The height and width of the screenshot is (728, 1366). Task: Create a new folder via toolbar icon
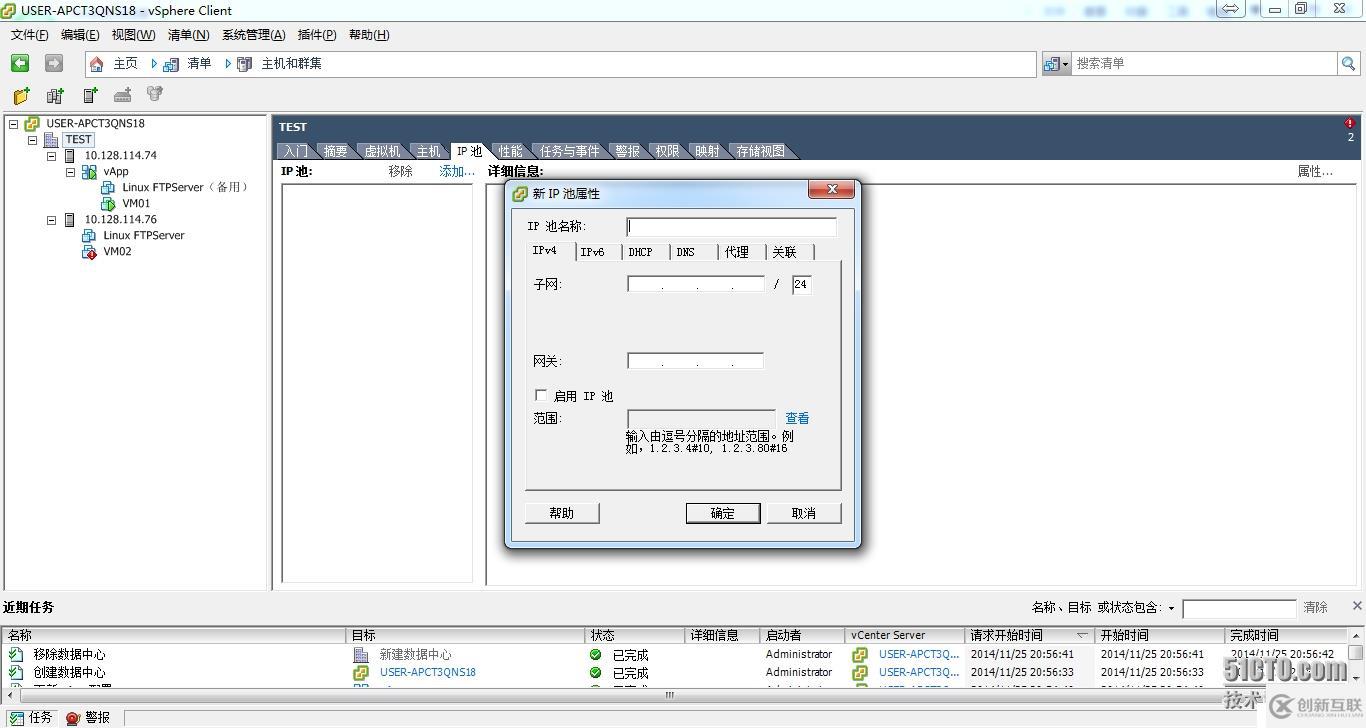pos(21,95)
